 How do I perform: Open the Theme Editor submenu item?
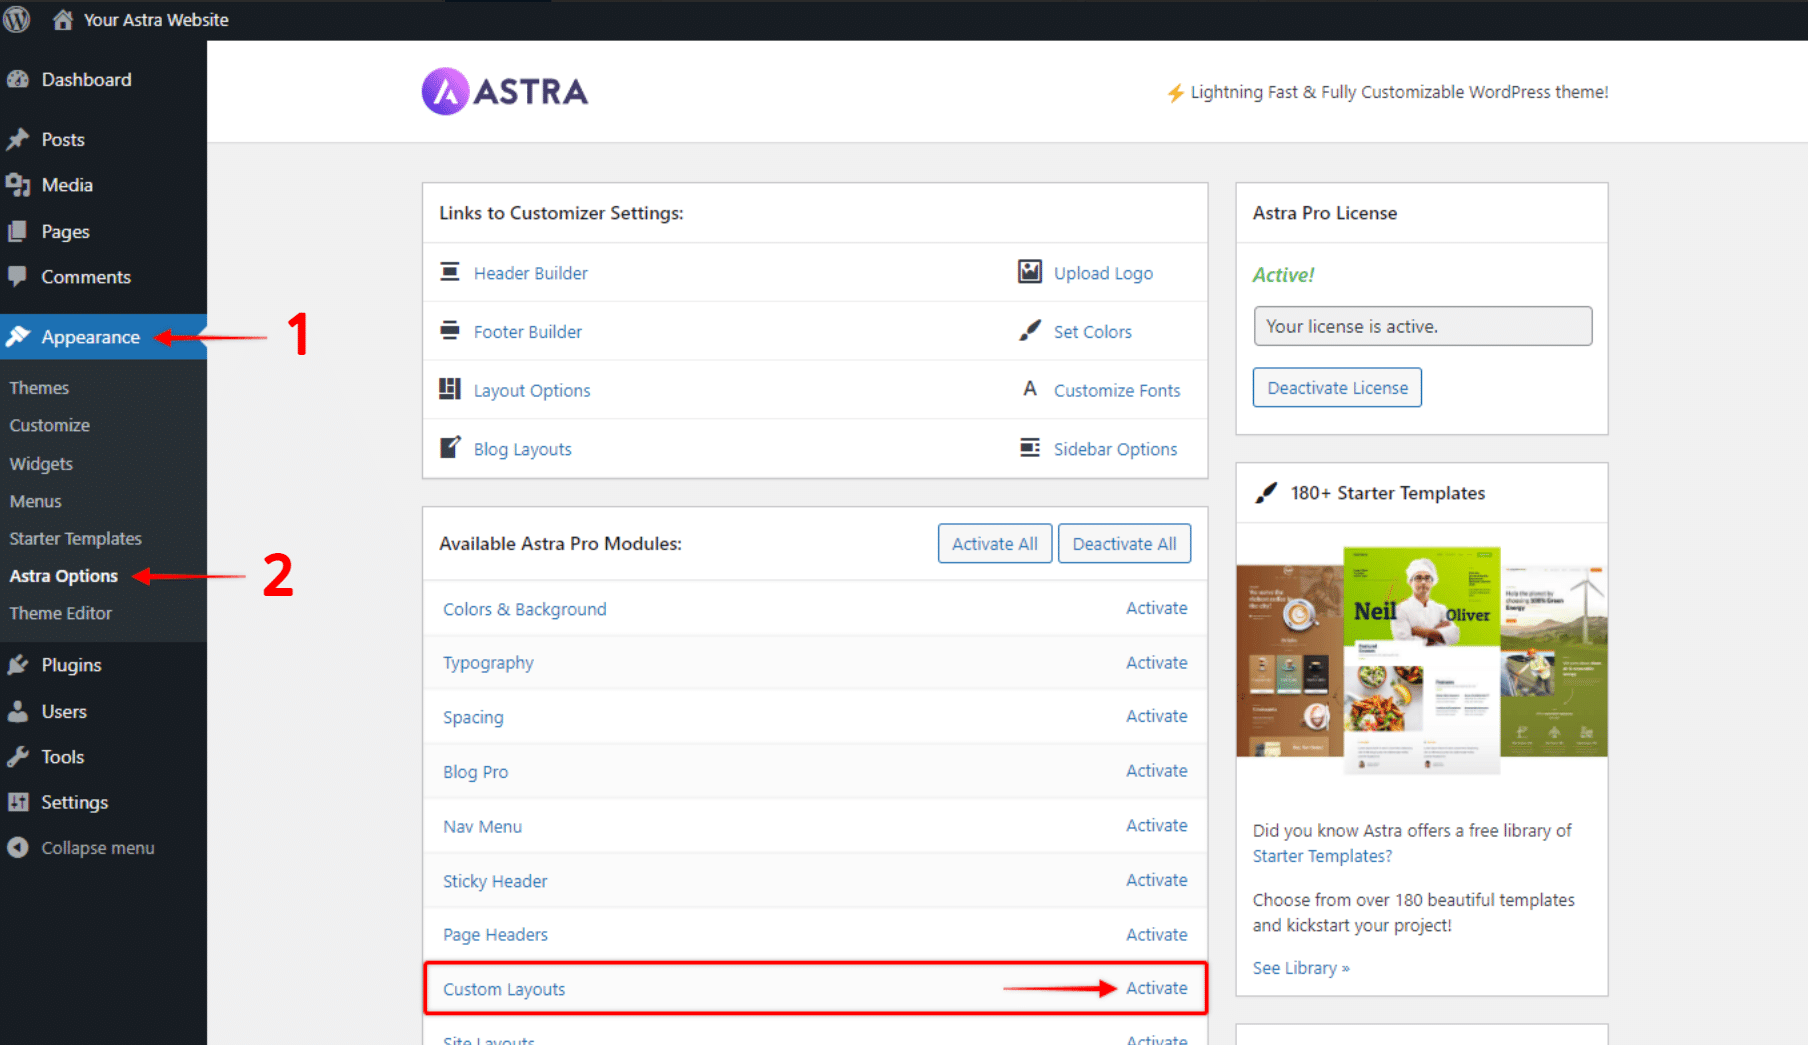pyautogui.click(x=61, y=613)
